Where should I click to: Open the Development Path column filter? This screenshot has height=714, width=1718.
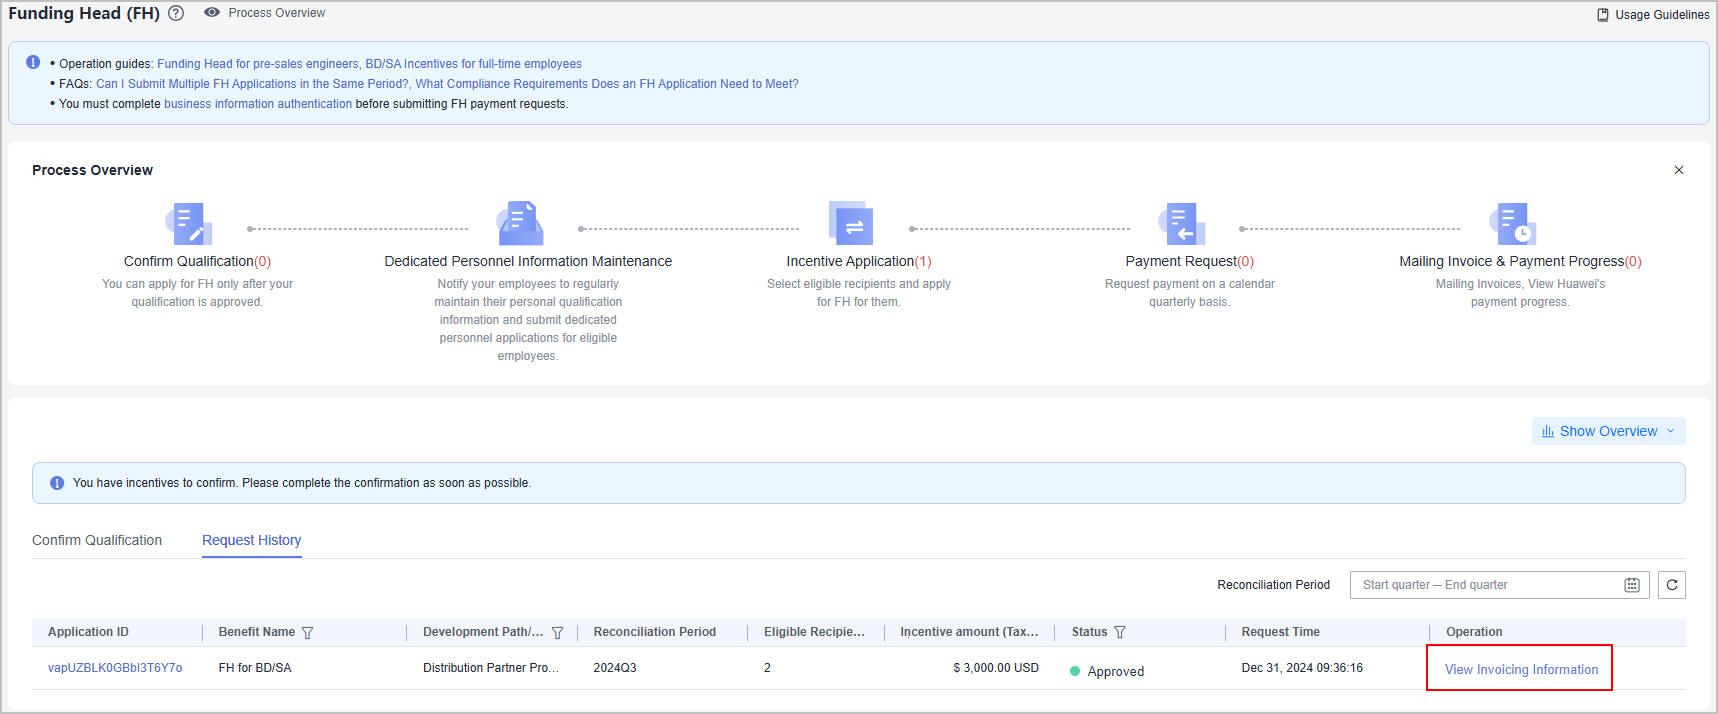coord(558,633)
